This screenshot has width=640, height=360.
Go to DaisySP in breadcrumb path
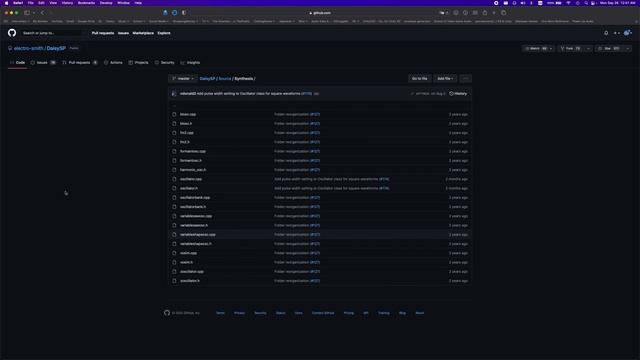coord(207,78)
